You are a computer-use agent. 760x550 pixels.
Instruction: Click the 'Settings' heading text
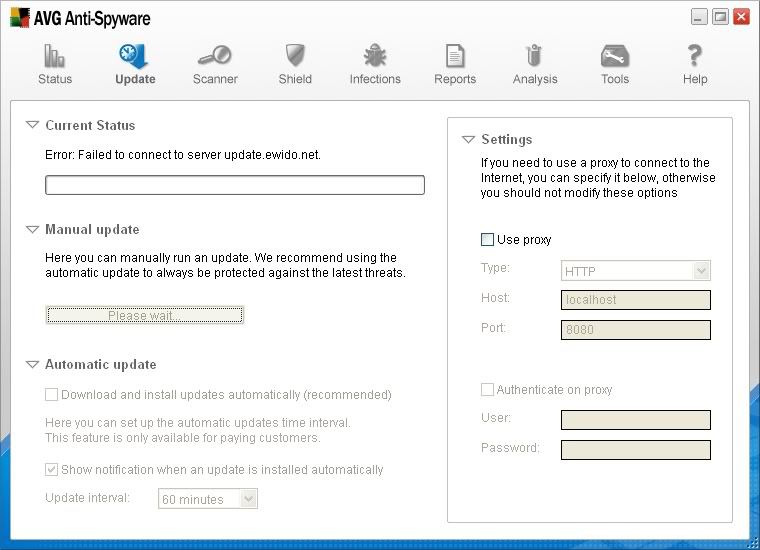pyautogui.click(x=507, y=140)
